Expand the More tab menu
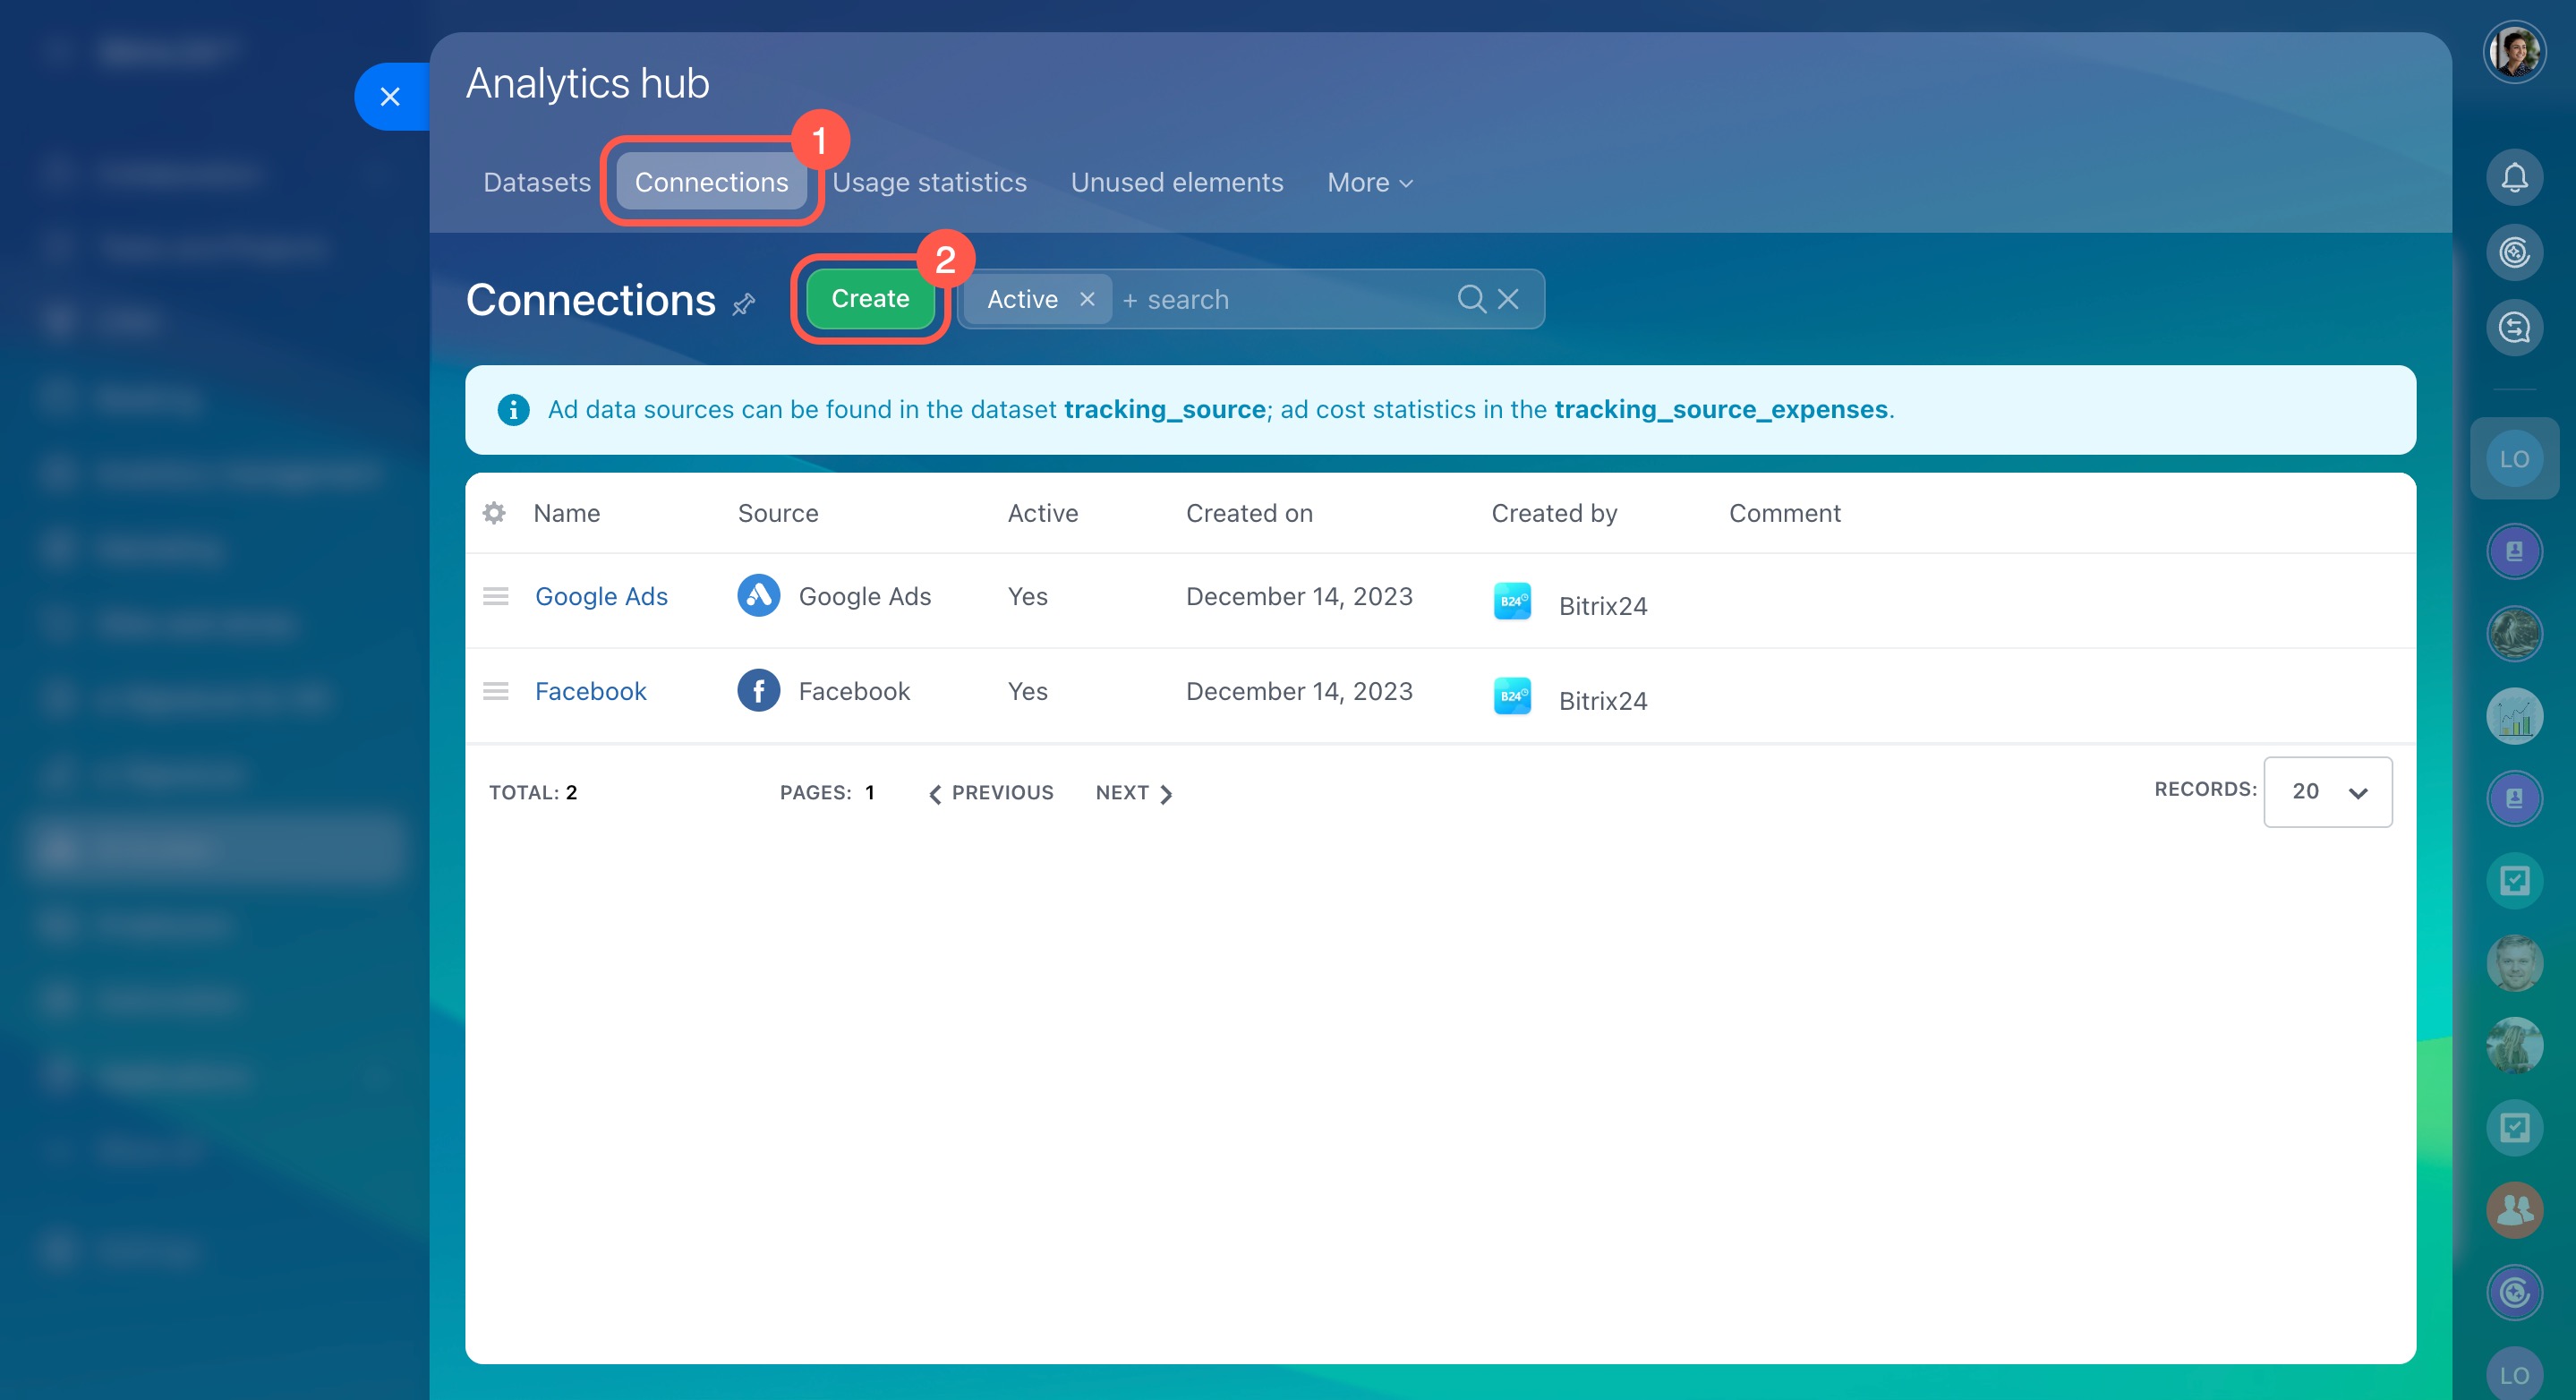This screenshot has width=2576, height=1400. (x=1369, y=183)
